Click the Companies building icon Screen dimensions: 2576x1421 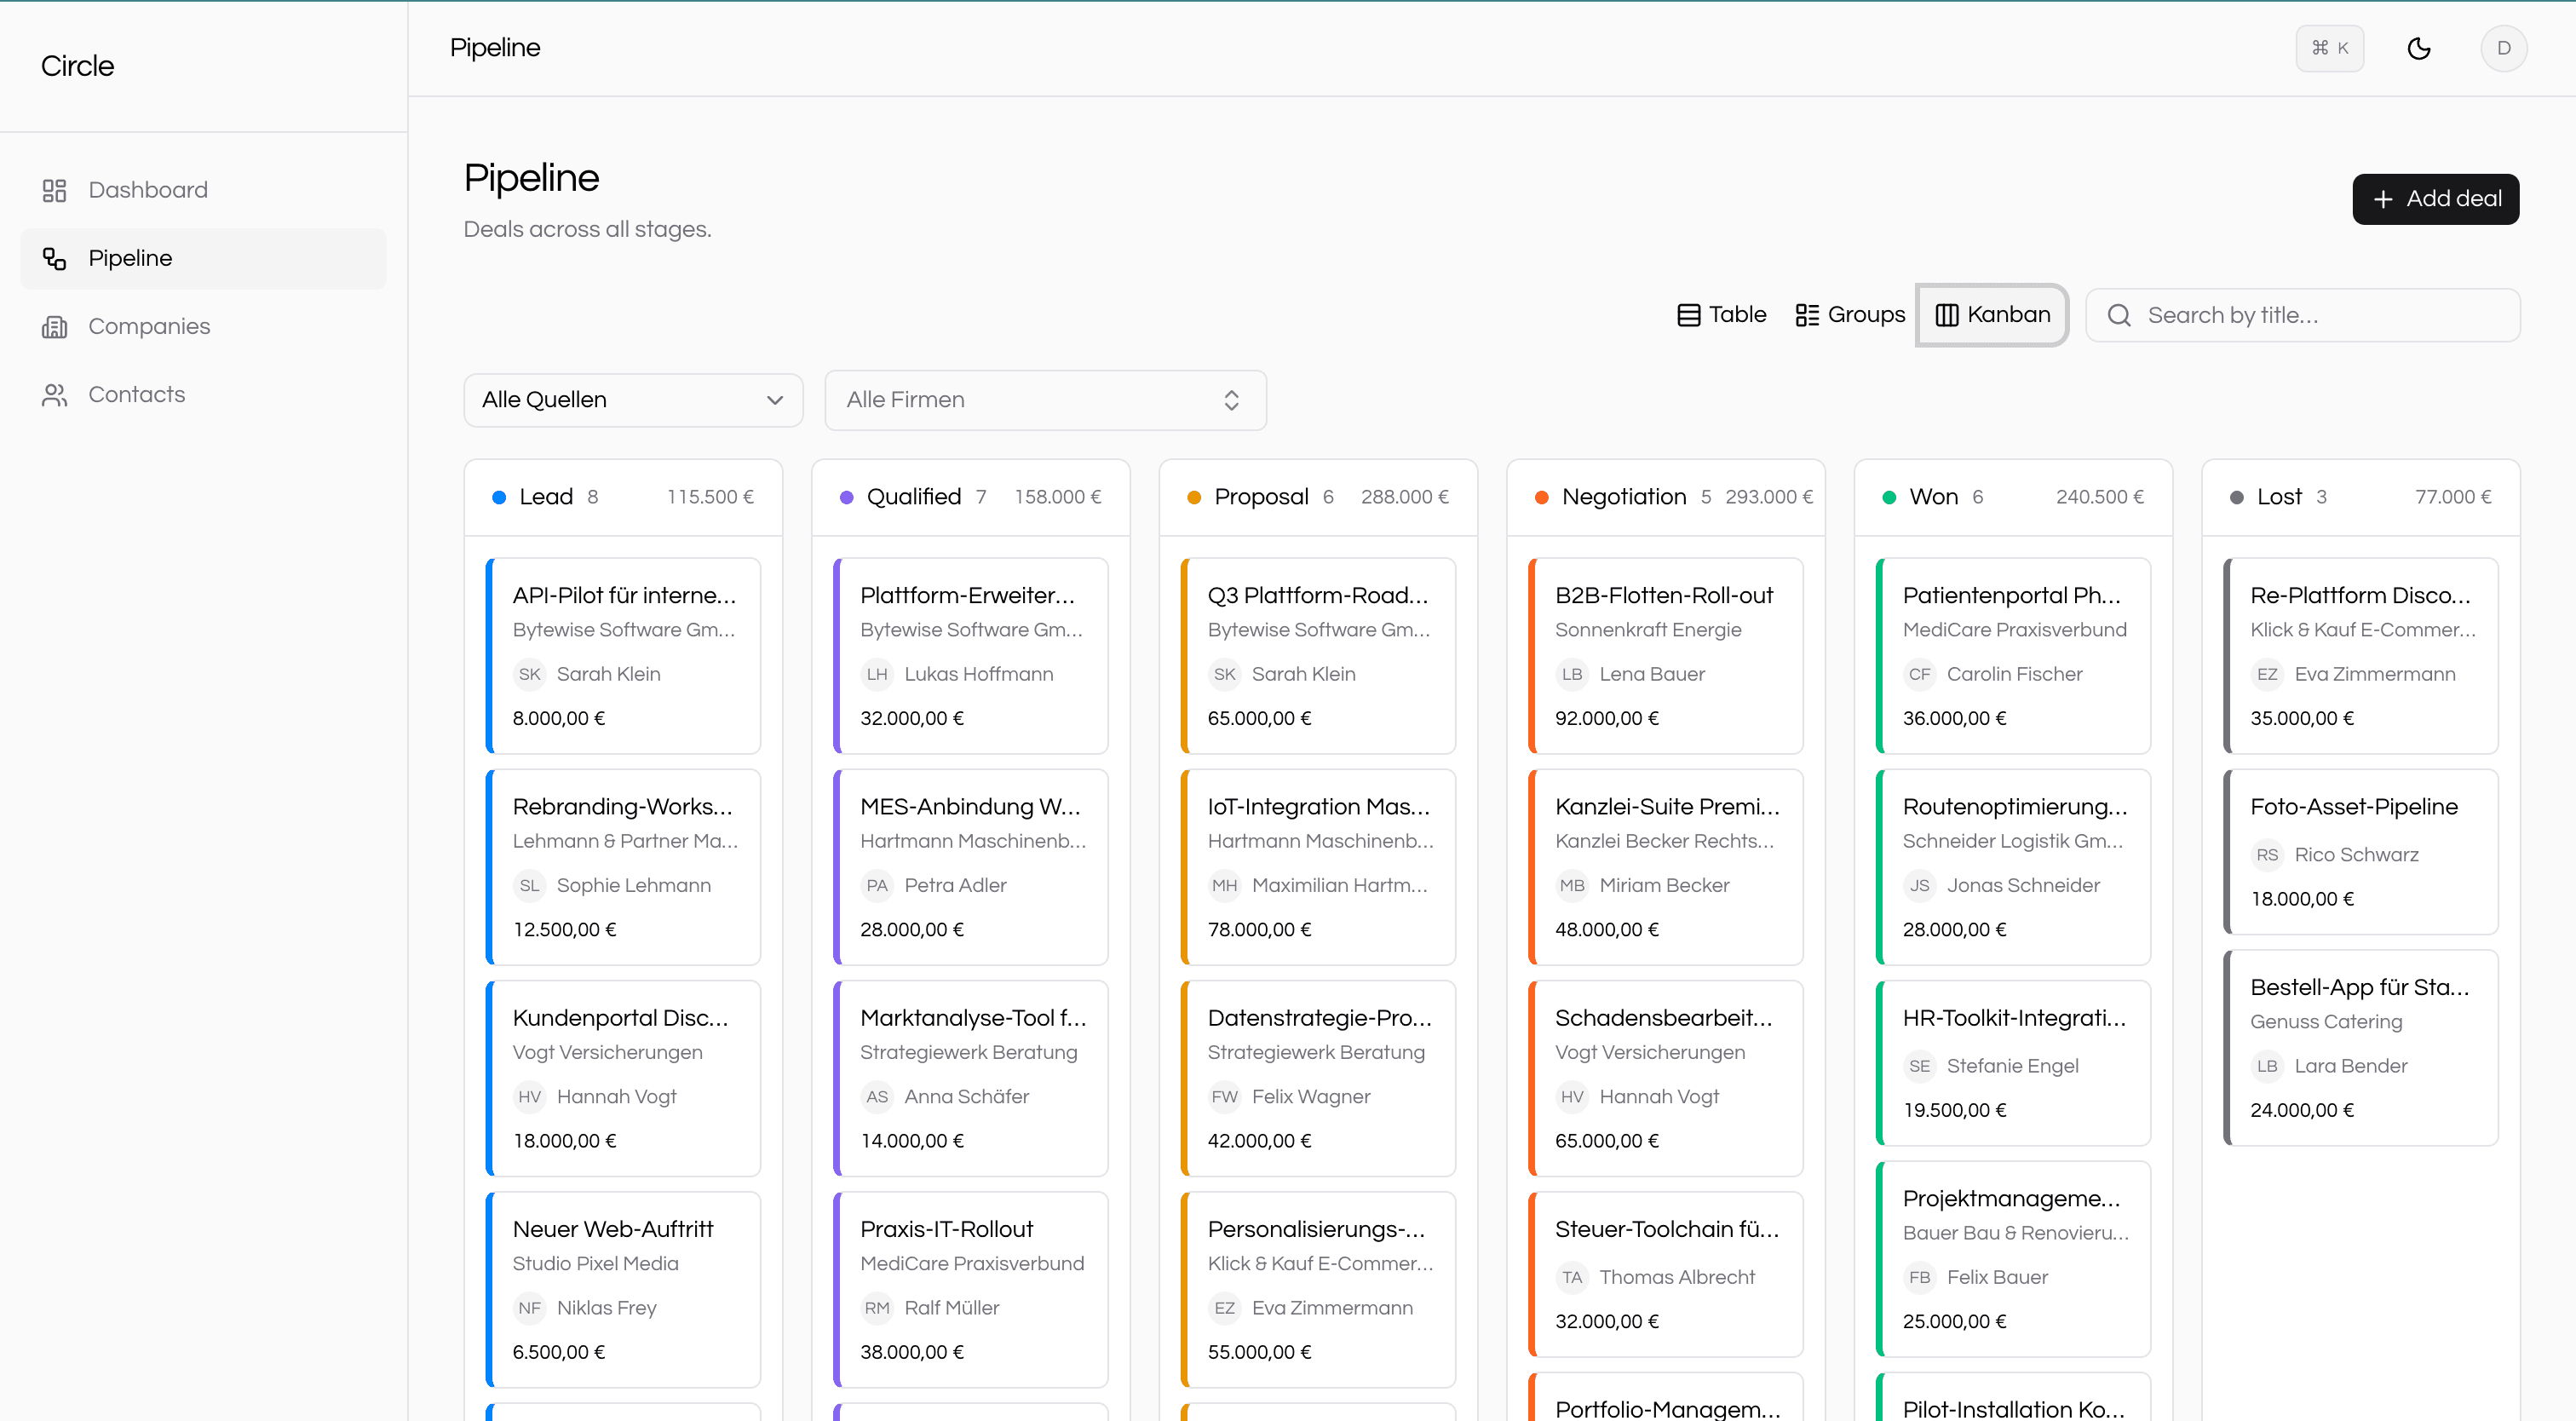pos(54,326)
